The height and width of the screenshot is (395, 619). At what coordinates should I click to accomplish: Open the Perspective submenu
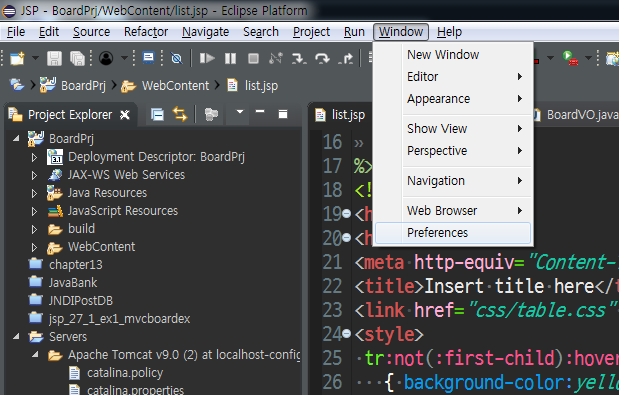tap(453, 151)
